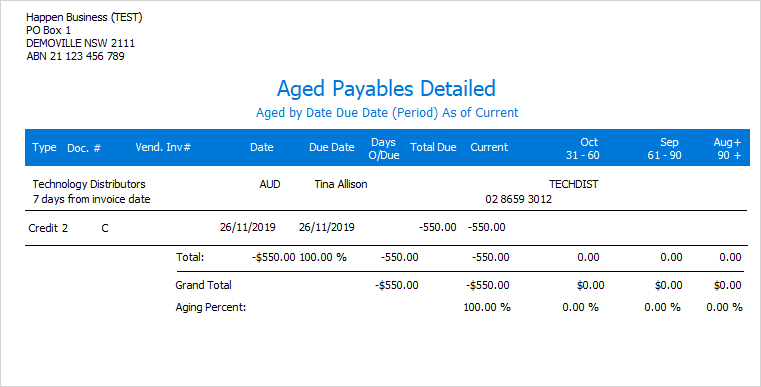Click the phone number 02 8659 3012

click(x=518, y=199)
